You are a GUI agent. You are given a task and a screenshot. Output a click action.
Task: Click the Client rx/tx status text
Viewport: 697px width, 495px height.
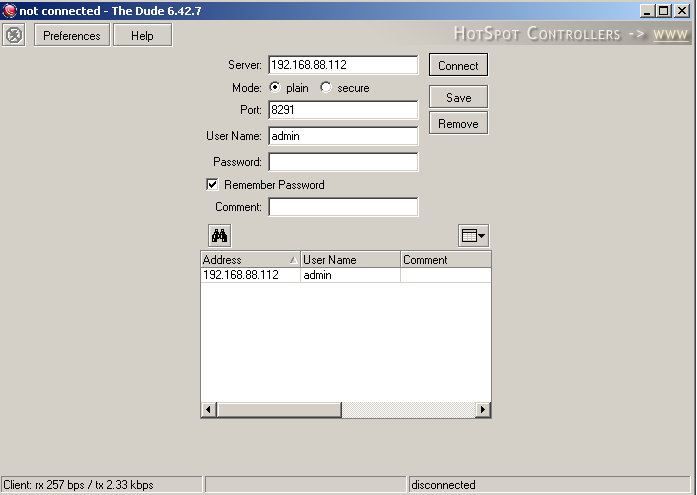78,485
